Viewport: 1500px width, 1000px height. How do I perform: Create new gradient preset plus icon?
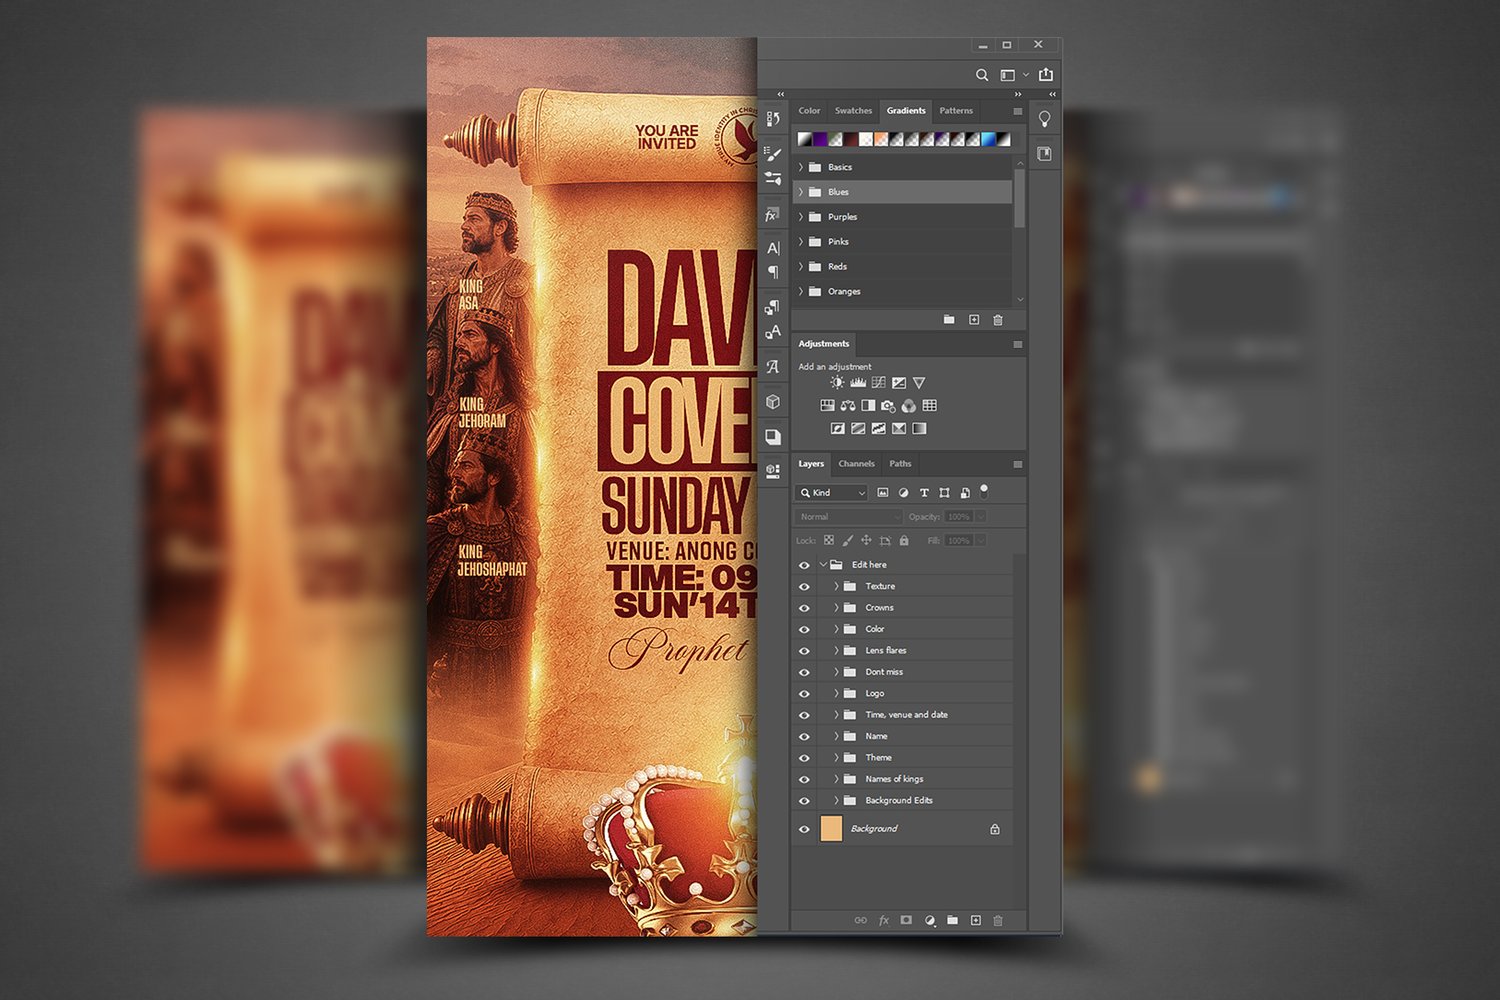click(974, 320)
